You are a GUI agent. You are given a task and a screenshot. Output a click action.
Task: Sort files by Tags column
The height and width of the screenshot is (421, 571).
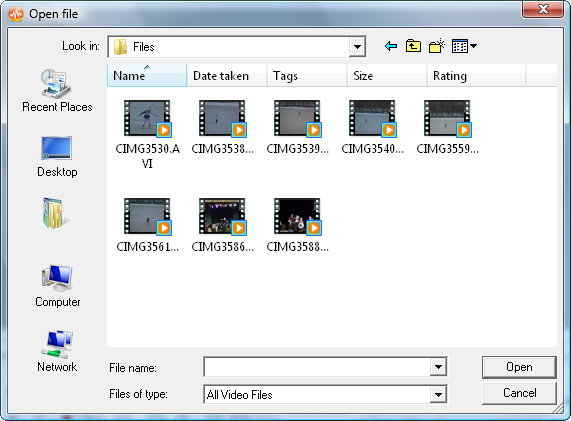[x=307, y=75]
